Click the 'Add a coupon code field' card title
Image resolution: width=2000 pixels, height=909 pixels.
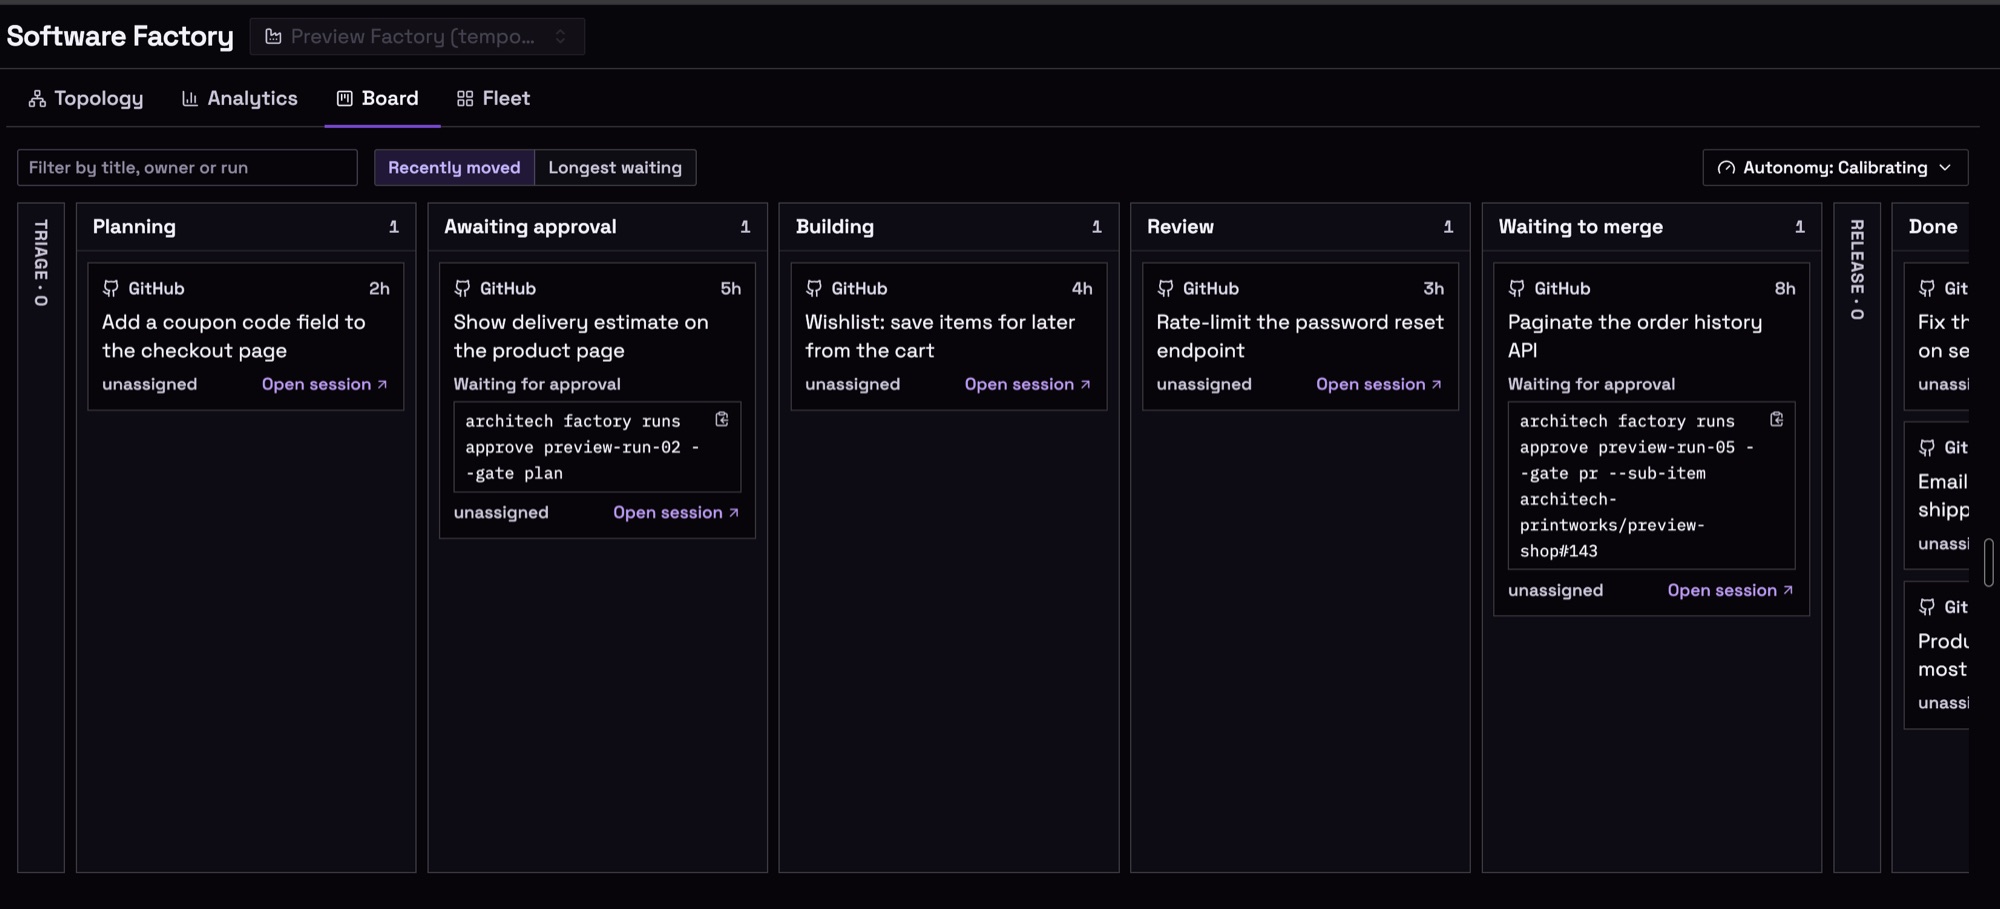tap(234, 336)
